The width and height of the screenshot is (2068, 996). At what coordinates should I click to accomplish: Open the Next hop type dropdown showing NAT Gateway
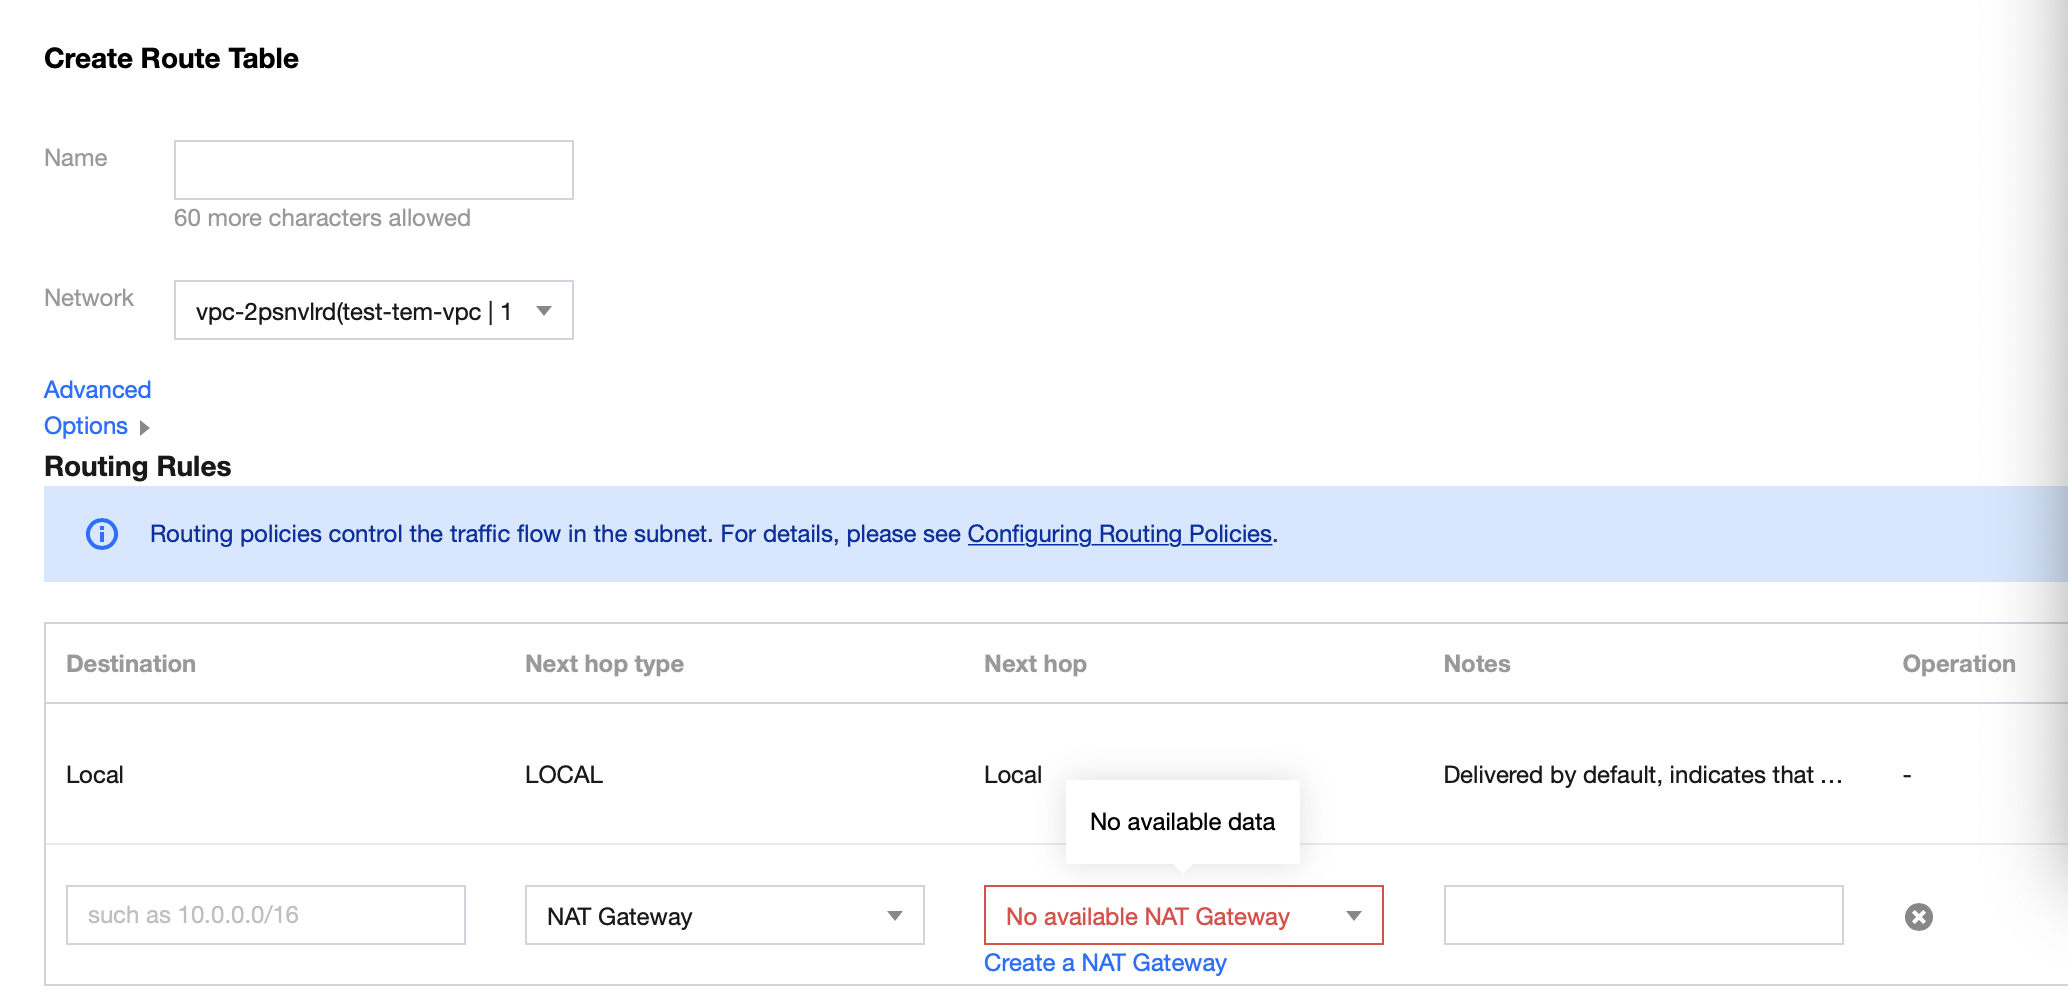(724, 915)
